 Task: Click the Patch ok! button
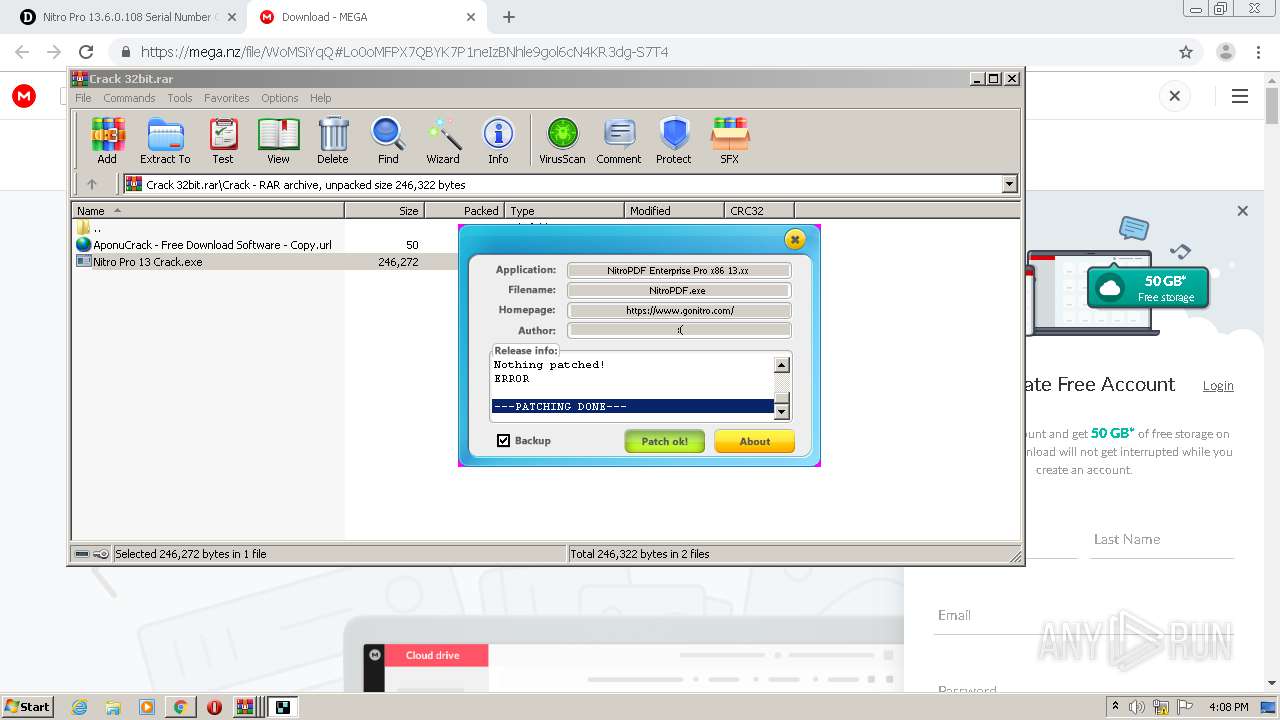[x=665, y=441]
